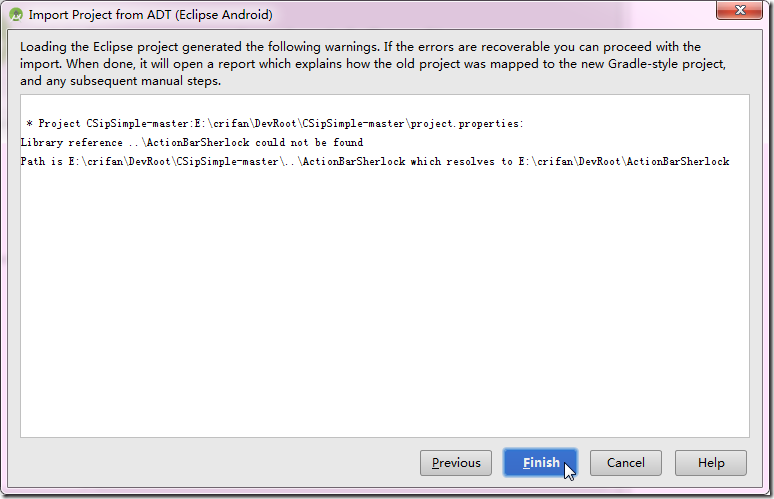The width and height of the screenshot is (774, 499).
Task: Cancel the ADT project import
Action: pos(626,463)
